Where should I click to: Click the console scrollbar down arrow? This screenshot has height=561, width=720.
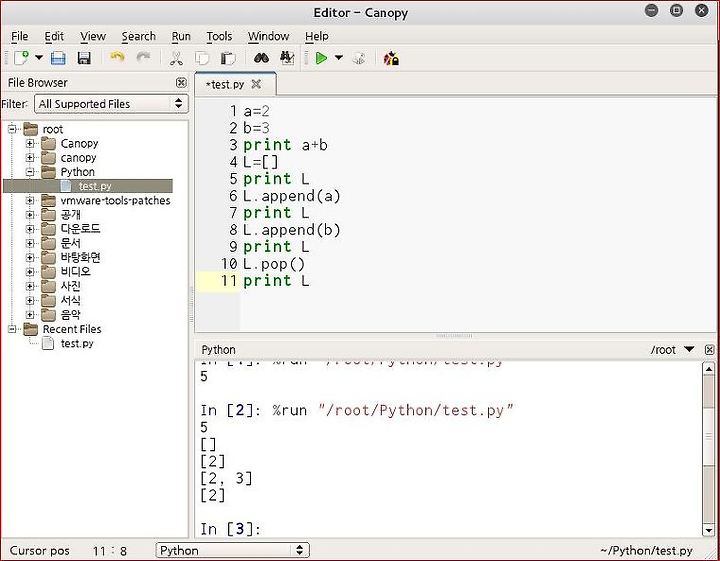709,530
